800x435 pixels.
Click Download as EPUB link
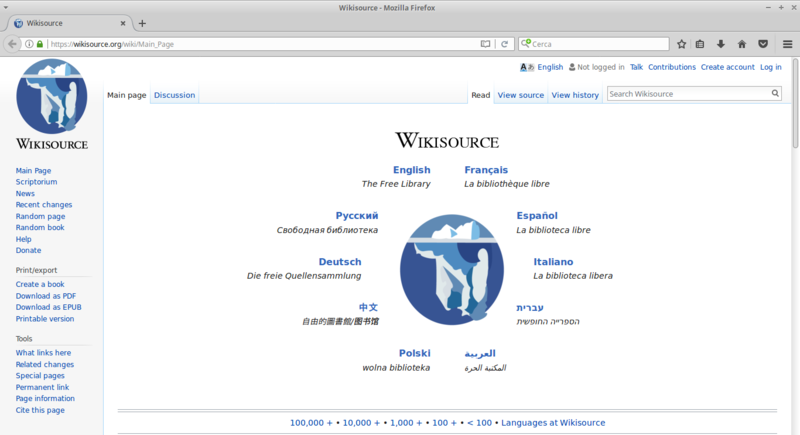[x=48, y=307]
